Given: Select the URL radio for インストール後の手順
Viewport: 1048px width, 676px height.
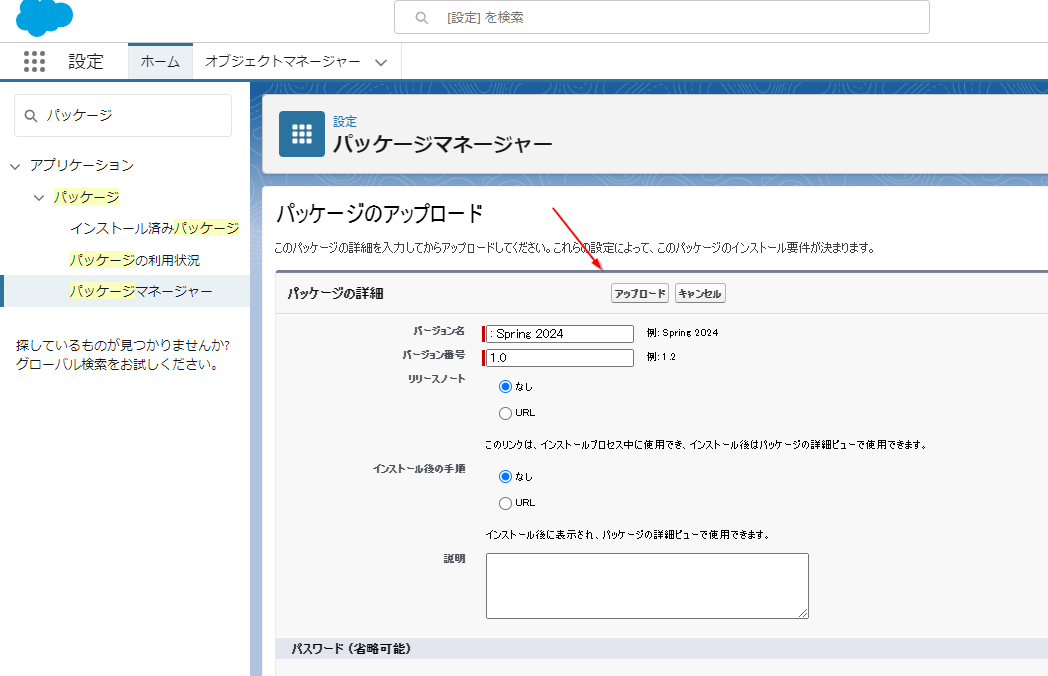Looking at the screenshot, I should pyautogui.click(x=505, y=503).
